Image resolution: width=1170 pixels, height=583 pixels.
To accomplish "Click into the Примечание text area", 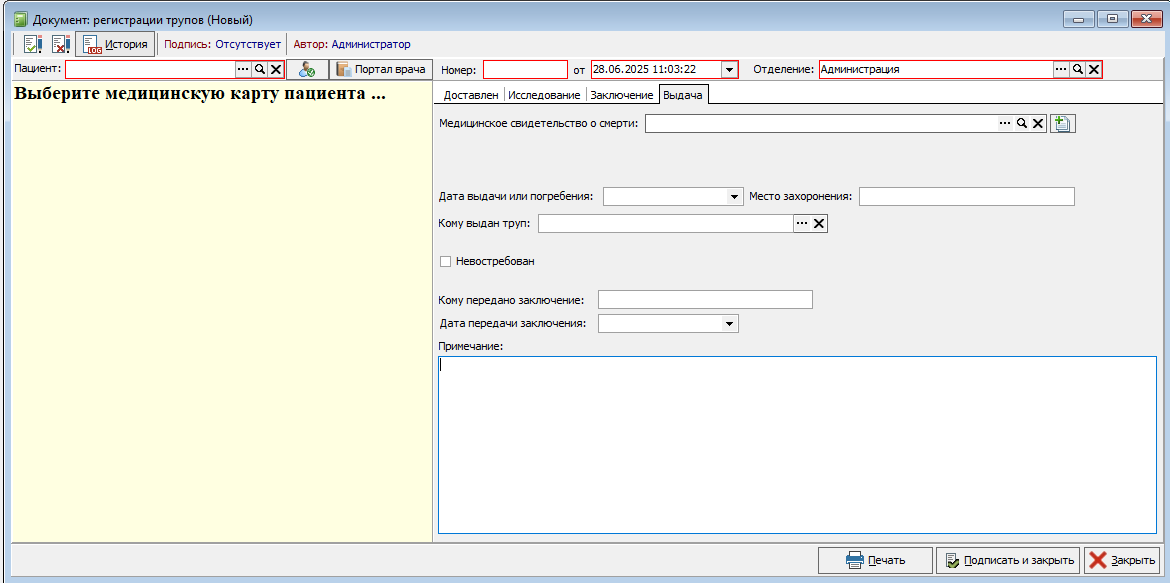I will pyautogui.click(x=797, y=445).
